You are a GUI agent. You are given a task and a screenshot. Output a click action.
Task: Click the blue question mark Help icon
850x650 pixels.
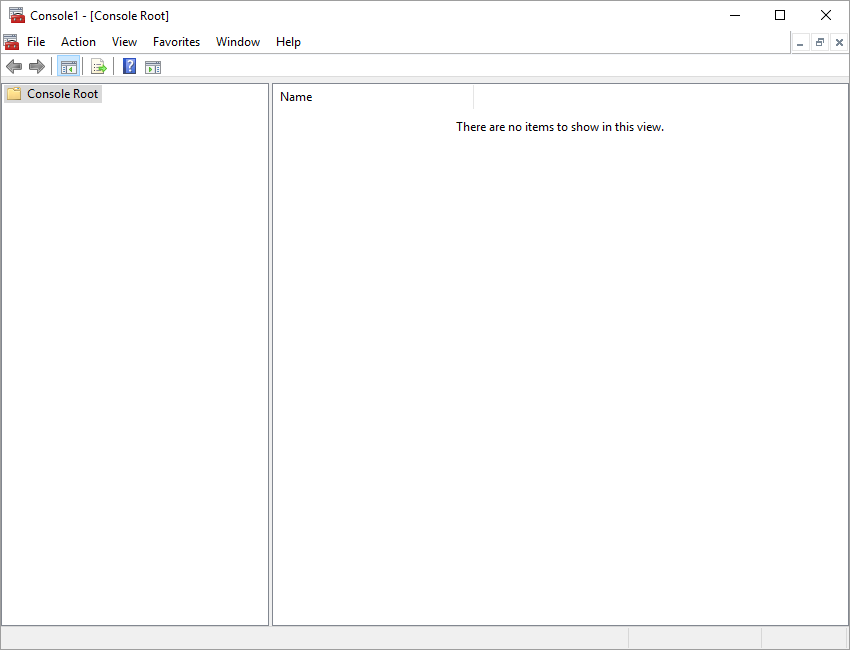point(129,67)
